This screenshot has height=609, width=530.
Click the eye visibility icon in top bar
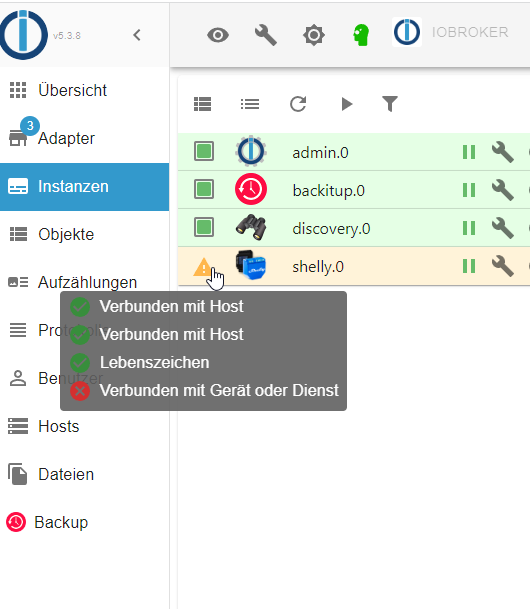[218, 35]
